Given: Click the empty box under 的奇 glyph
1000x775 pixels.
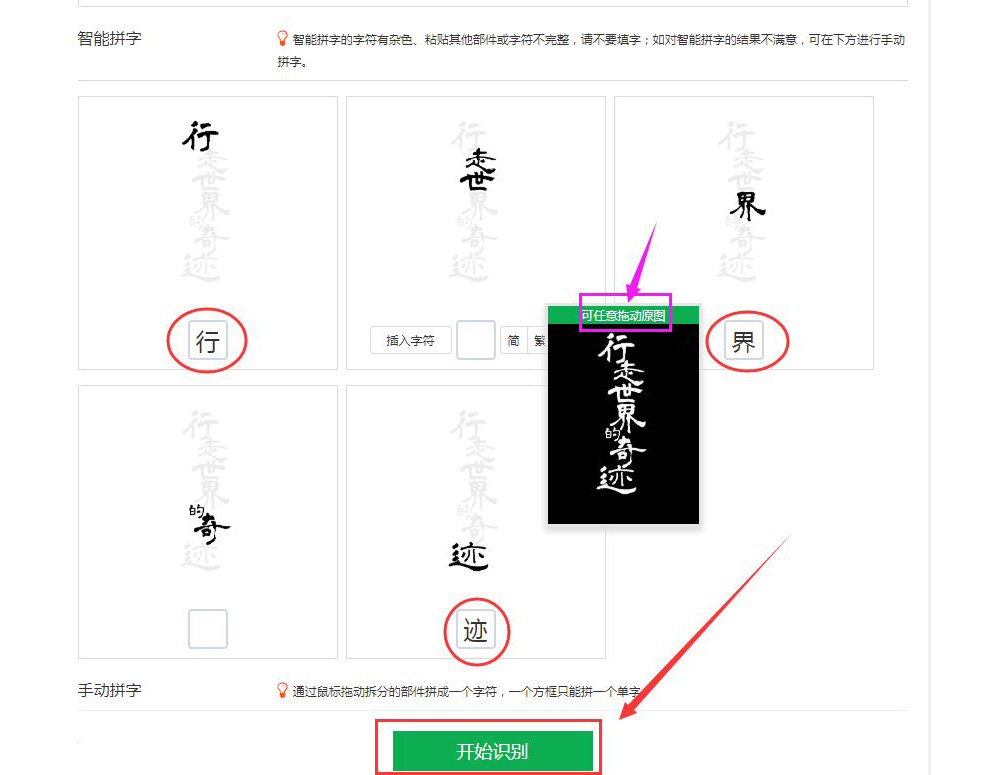Looking at the screenshot, I should point(208,629).
